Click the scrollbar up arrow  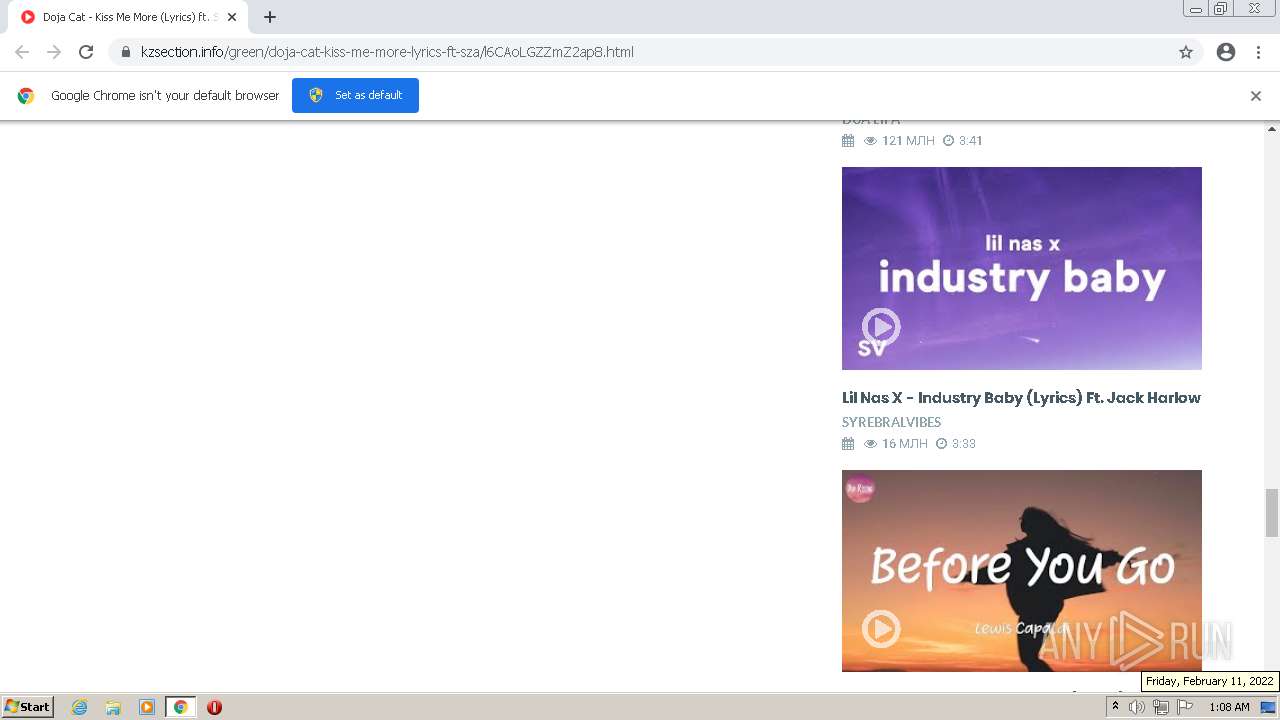click(x=1272, y=129)
